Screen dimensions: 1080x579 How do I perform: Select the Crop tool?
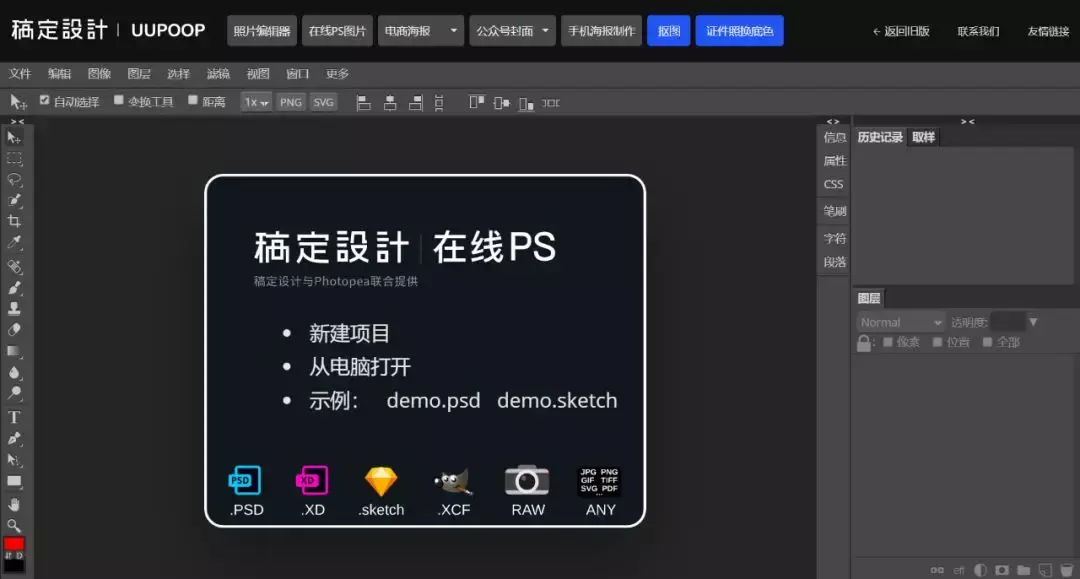(x=14, y=221)
